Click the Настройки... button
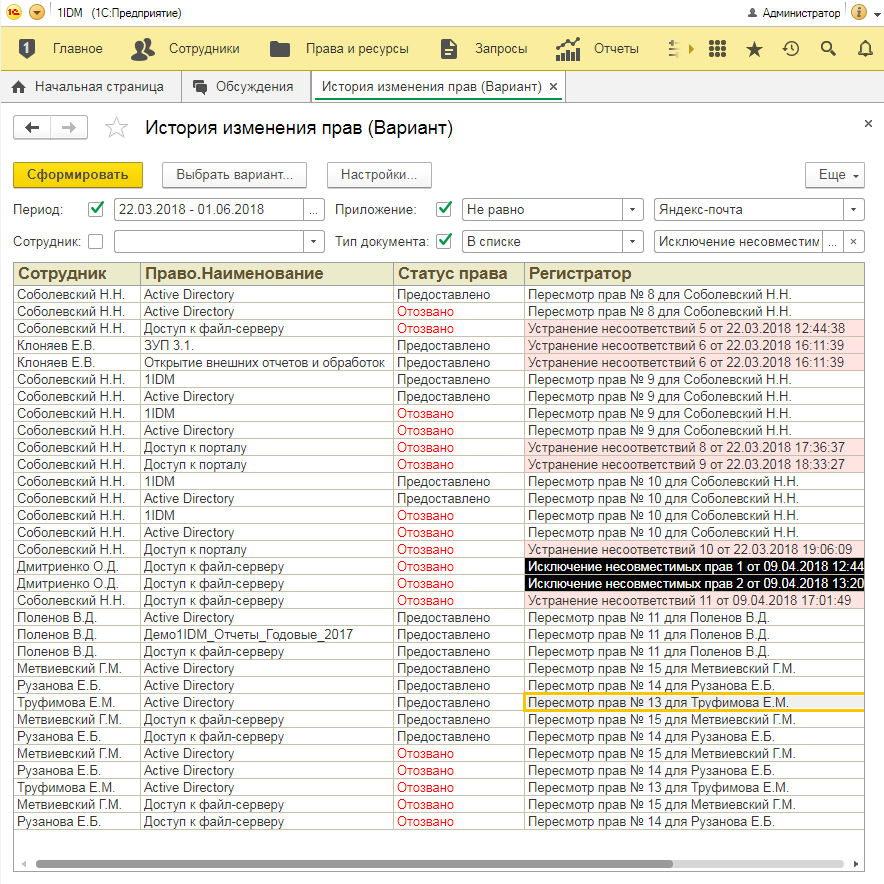The height and width of the screenshot is (884, 884). click(x=378, y=175)
